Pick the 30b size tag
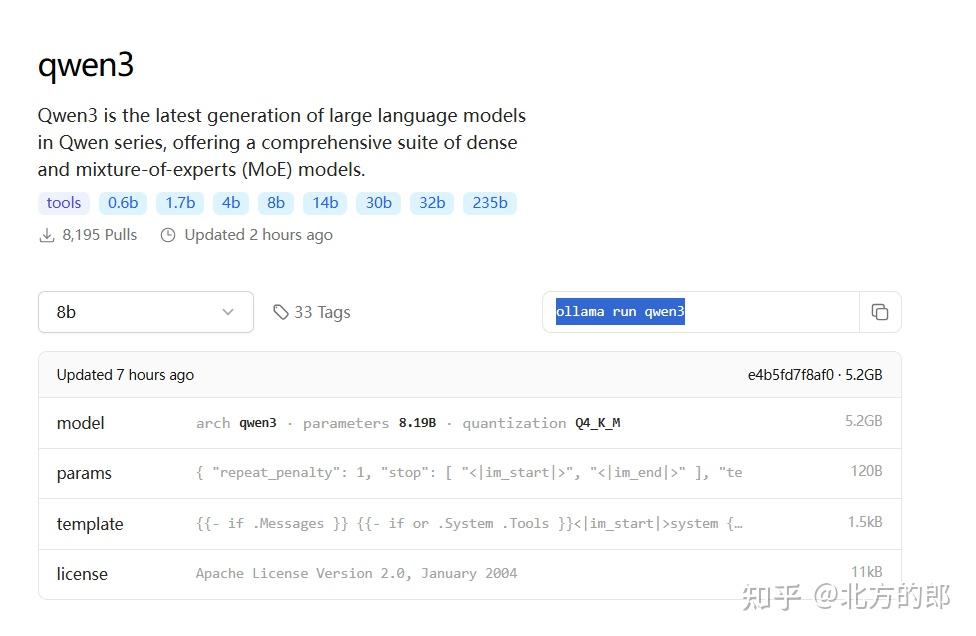 [378, 203]
